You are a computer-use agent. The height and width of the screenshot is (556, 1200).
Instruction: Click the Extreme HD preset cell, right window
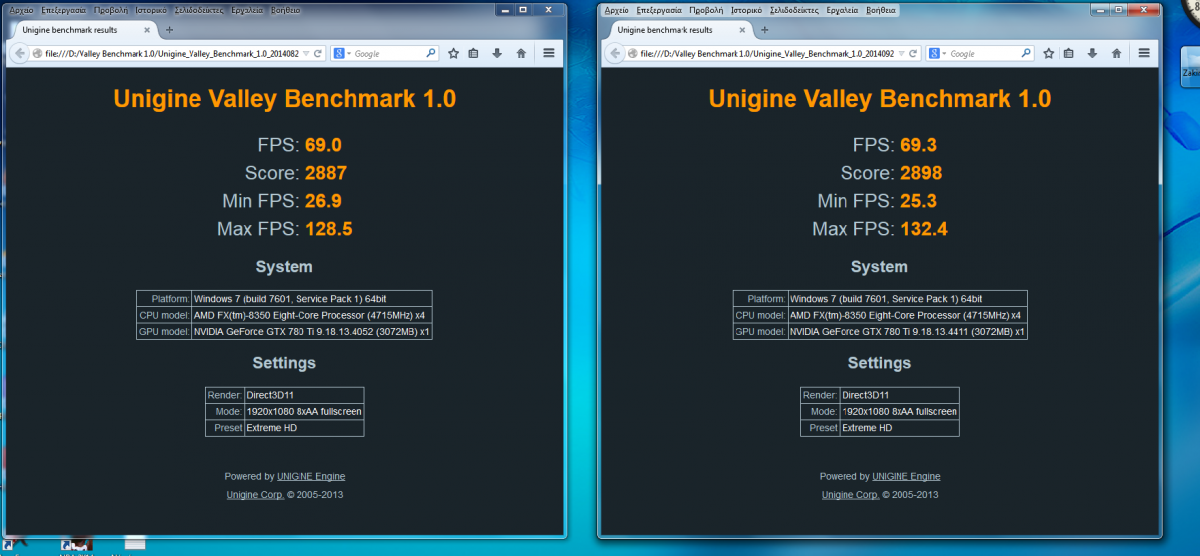coord(899,428)
